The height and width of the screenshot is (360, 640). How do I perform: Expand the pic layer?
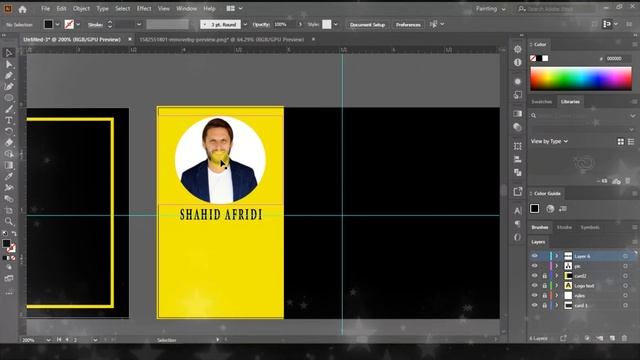click(556, 266)
